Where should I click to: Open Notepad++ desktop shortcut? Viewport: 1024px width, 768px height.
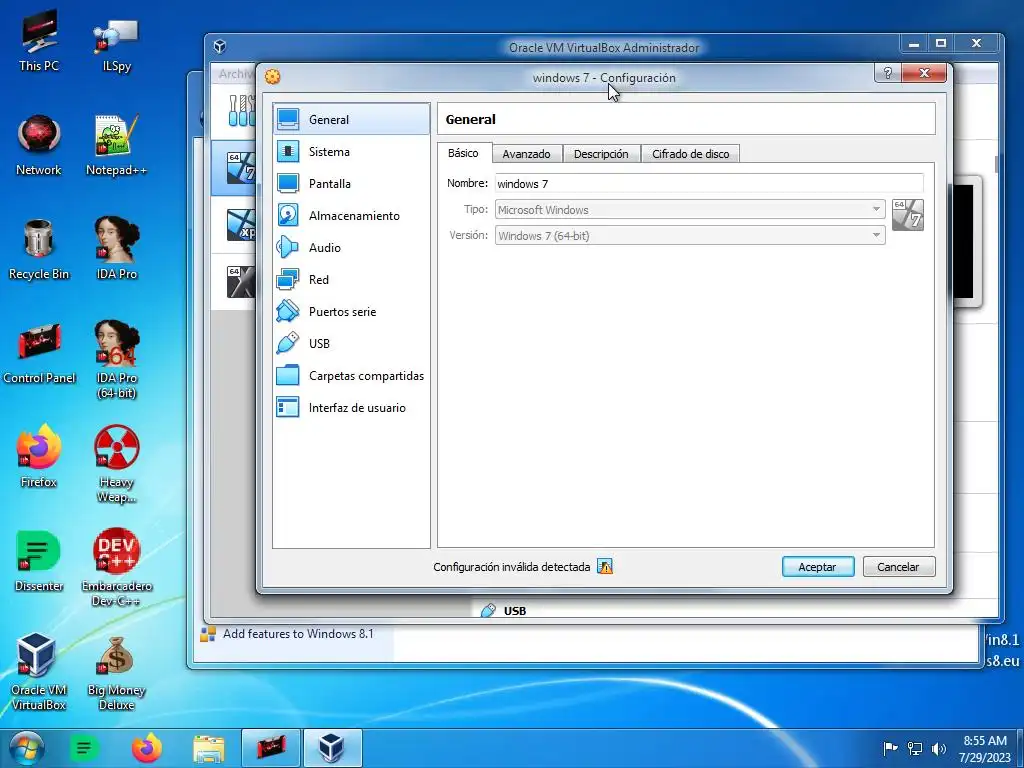[116, 145]
